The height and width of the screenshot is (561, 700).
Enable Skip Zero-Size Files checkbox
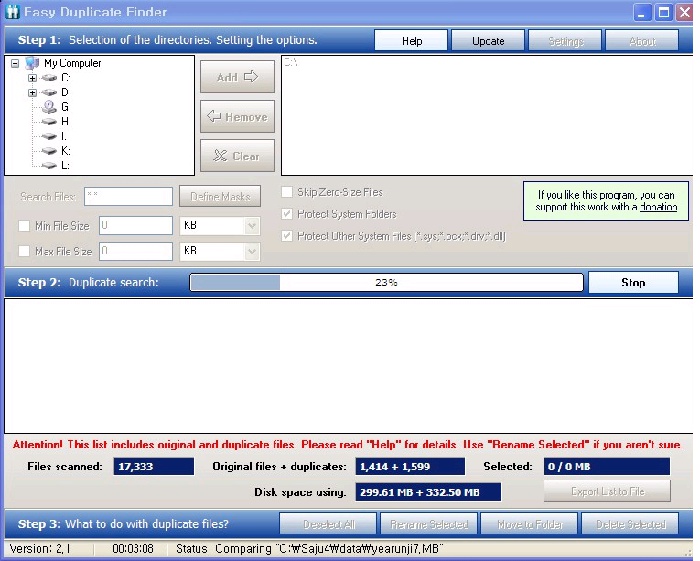[287, 192]
